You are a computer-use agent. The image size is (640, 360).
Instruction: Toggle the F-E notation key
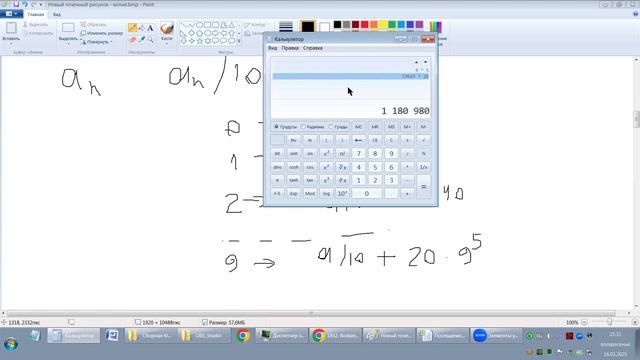277,193
